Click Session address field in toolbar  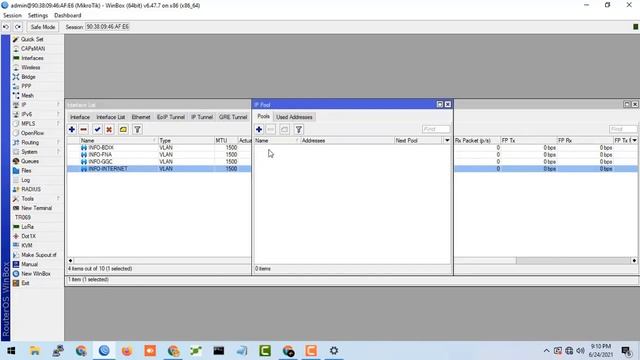coord(107,27)
